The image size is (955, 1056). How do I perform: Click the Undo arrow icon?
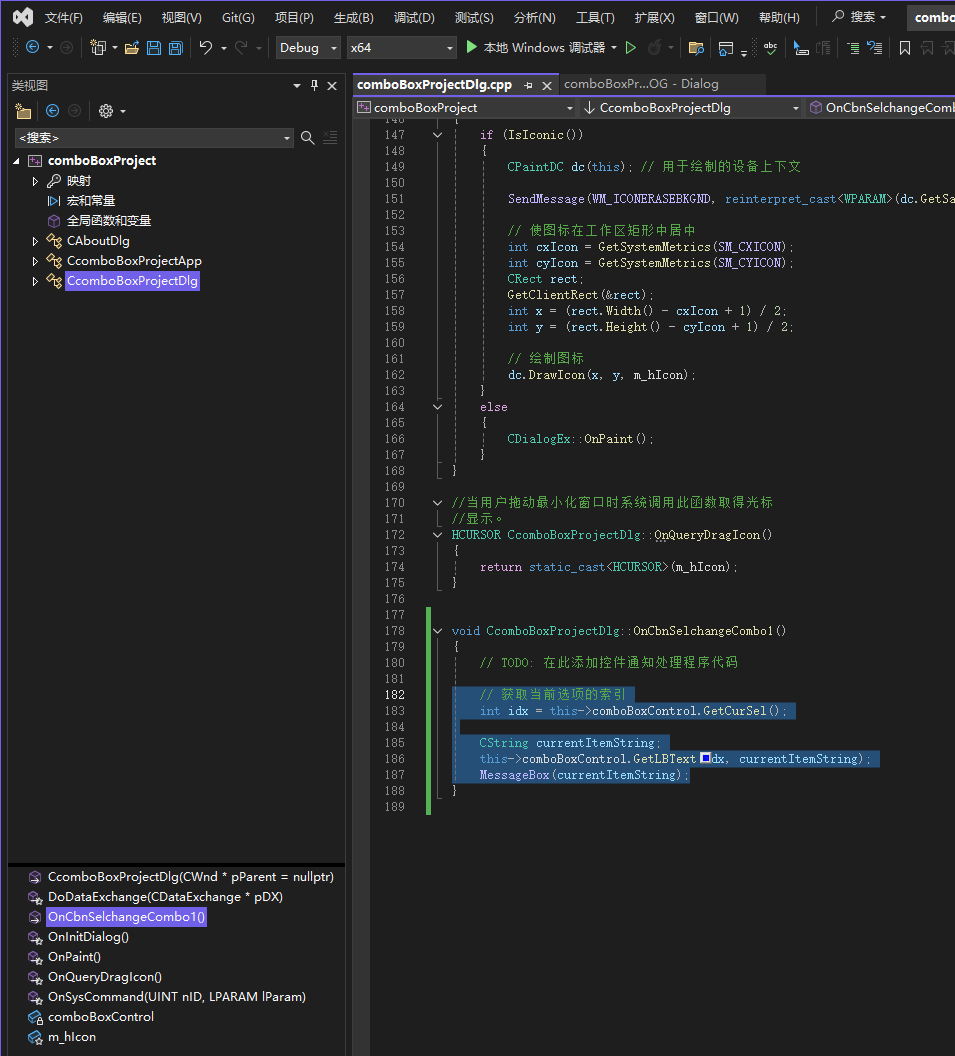pos(205,48)
